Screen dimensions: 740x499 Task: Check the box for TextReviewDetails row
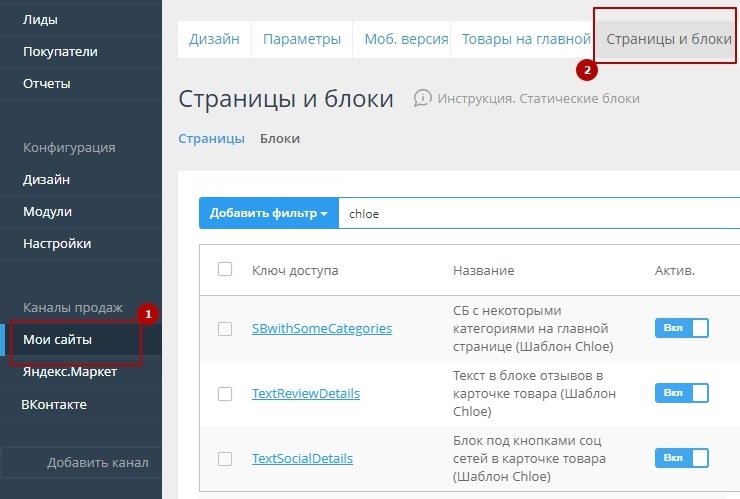pos(225,393)
